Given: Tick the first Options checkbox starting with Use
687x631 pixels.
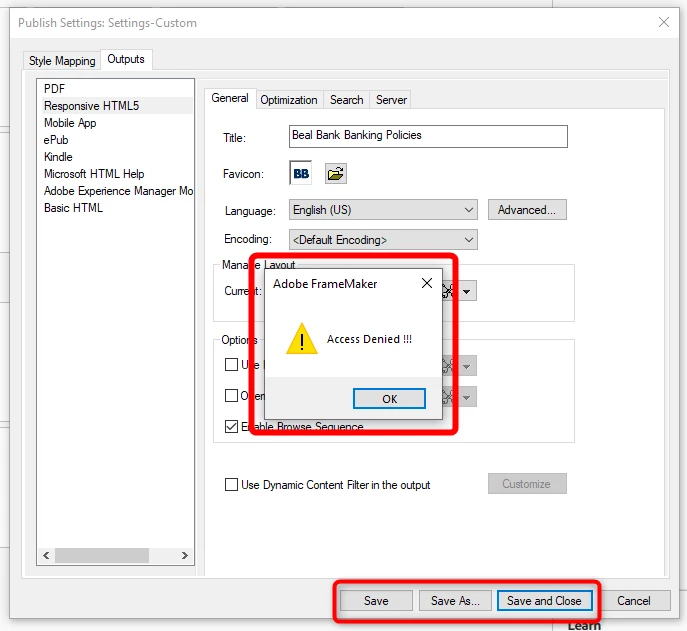Looking at the screenshot, I should 231,365.
